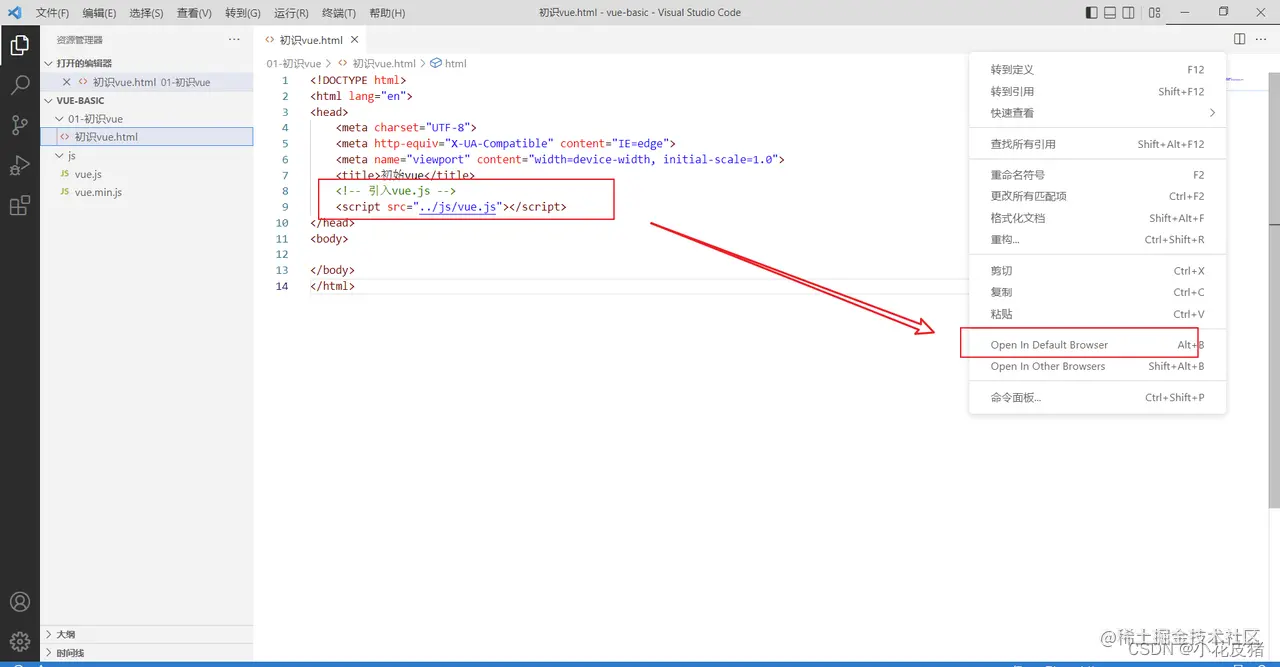Select 格式化文档 in context menu
The image size is (1280, 667).
[x=1097, y=218]
